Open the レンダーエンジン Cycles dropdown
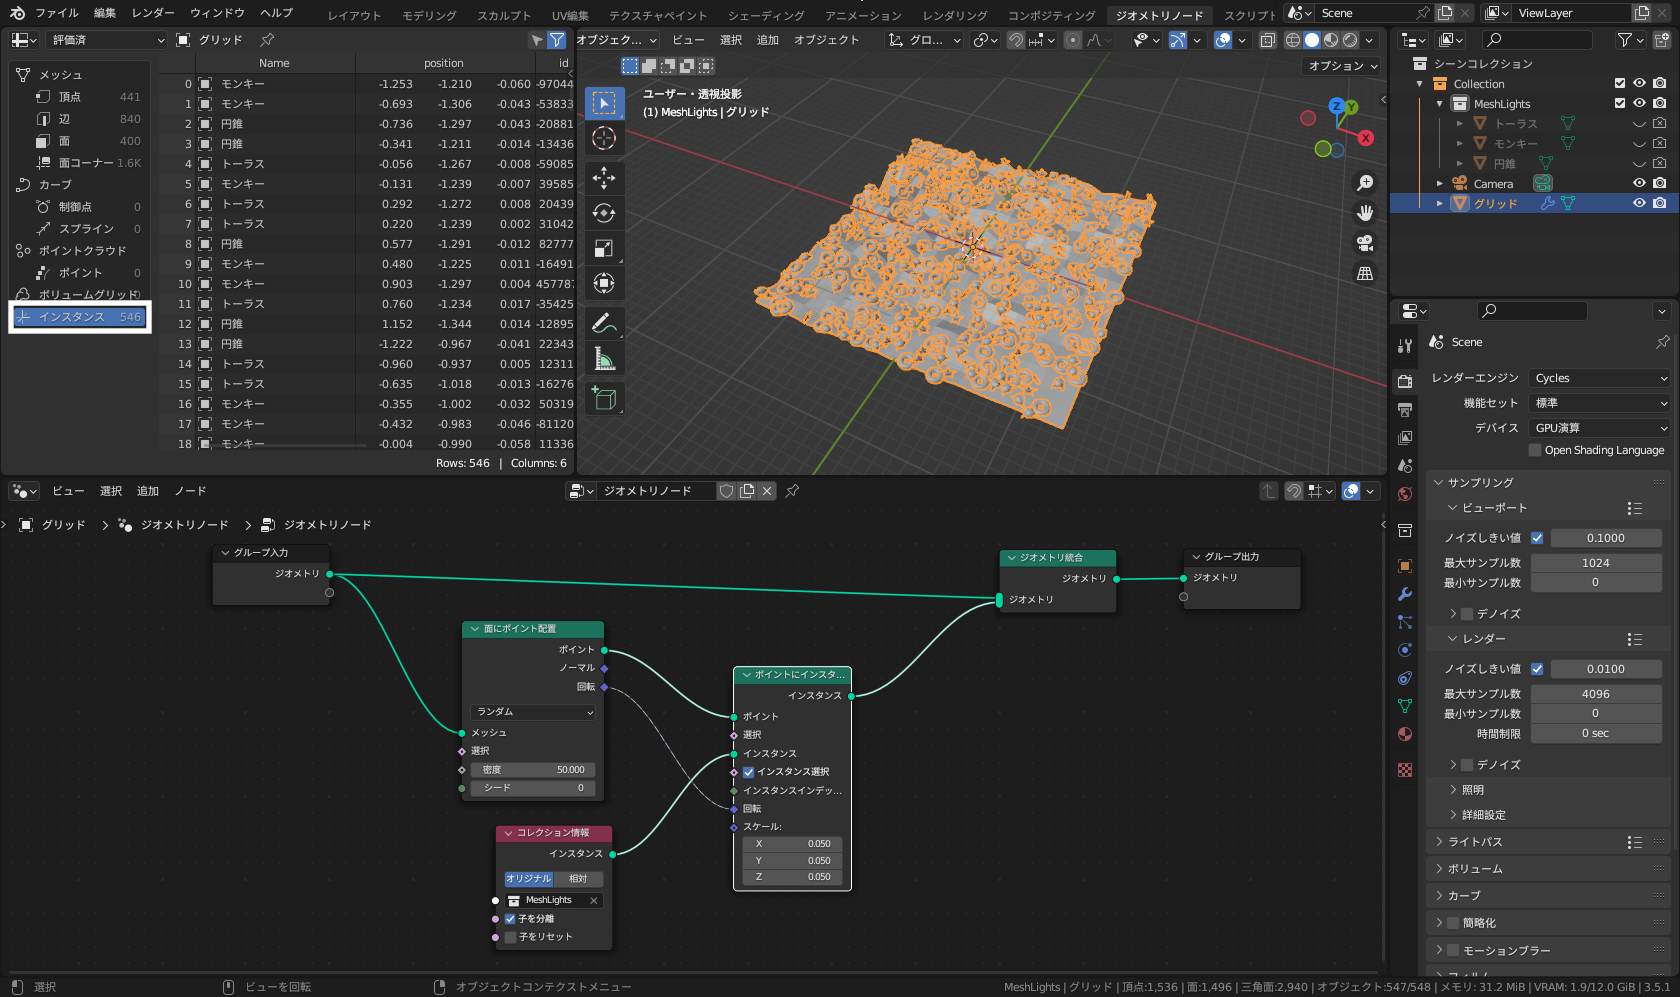The height and width of the screenshot is (997, 1680). pyautogui.click(x=1599, y=378)
